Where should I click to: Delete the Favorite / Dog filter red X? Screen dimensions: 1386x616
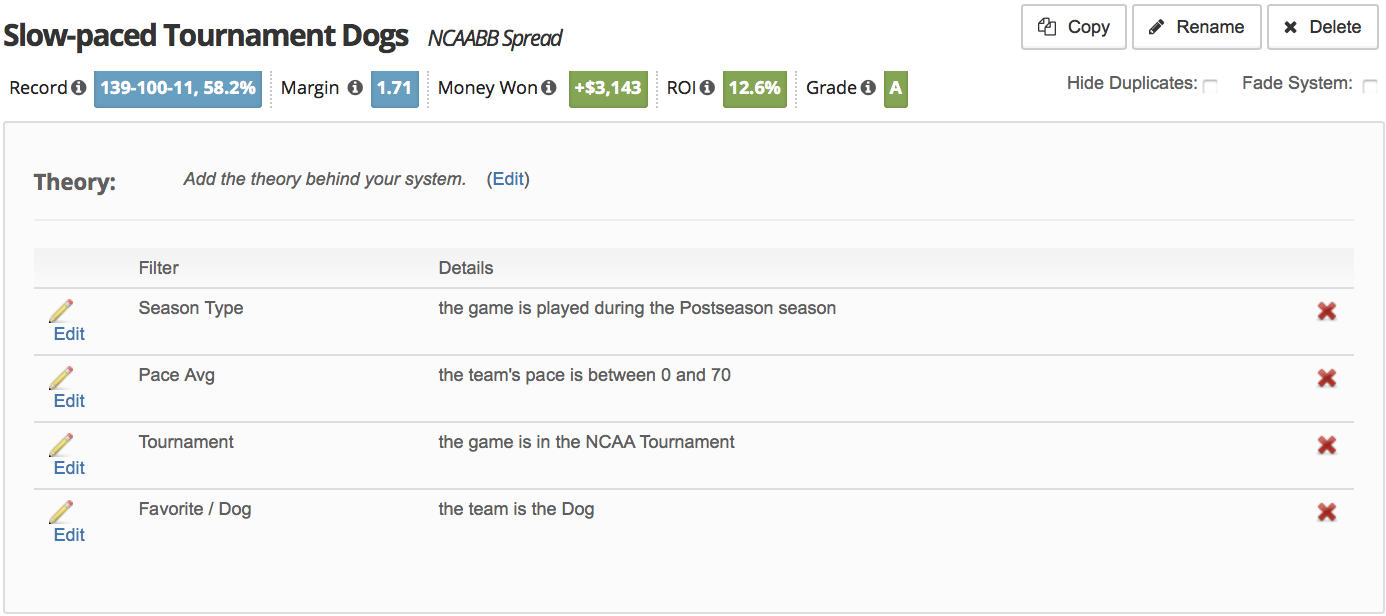[1327, 513]
